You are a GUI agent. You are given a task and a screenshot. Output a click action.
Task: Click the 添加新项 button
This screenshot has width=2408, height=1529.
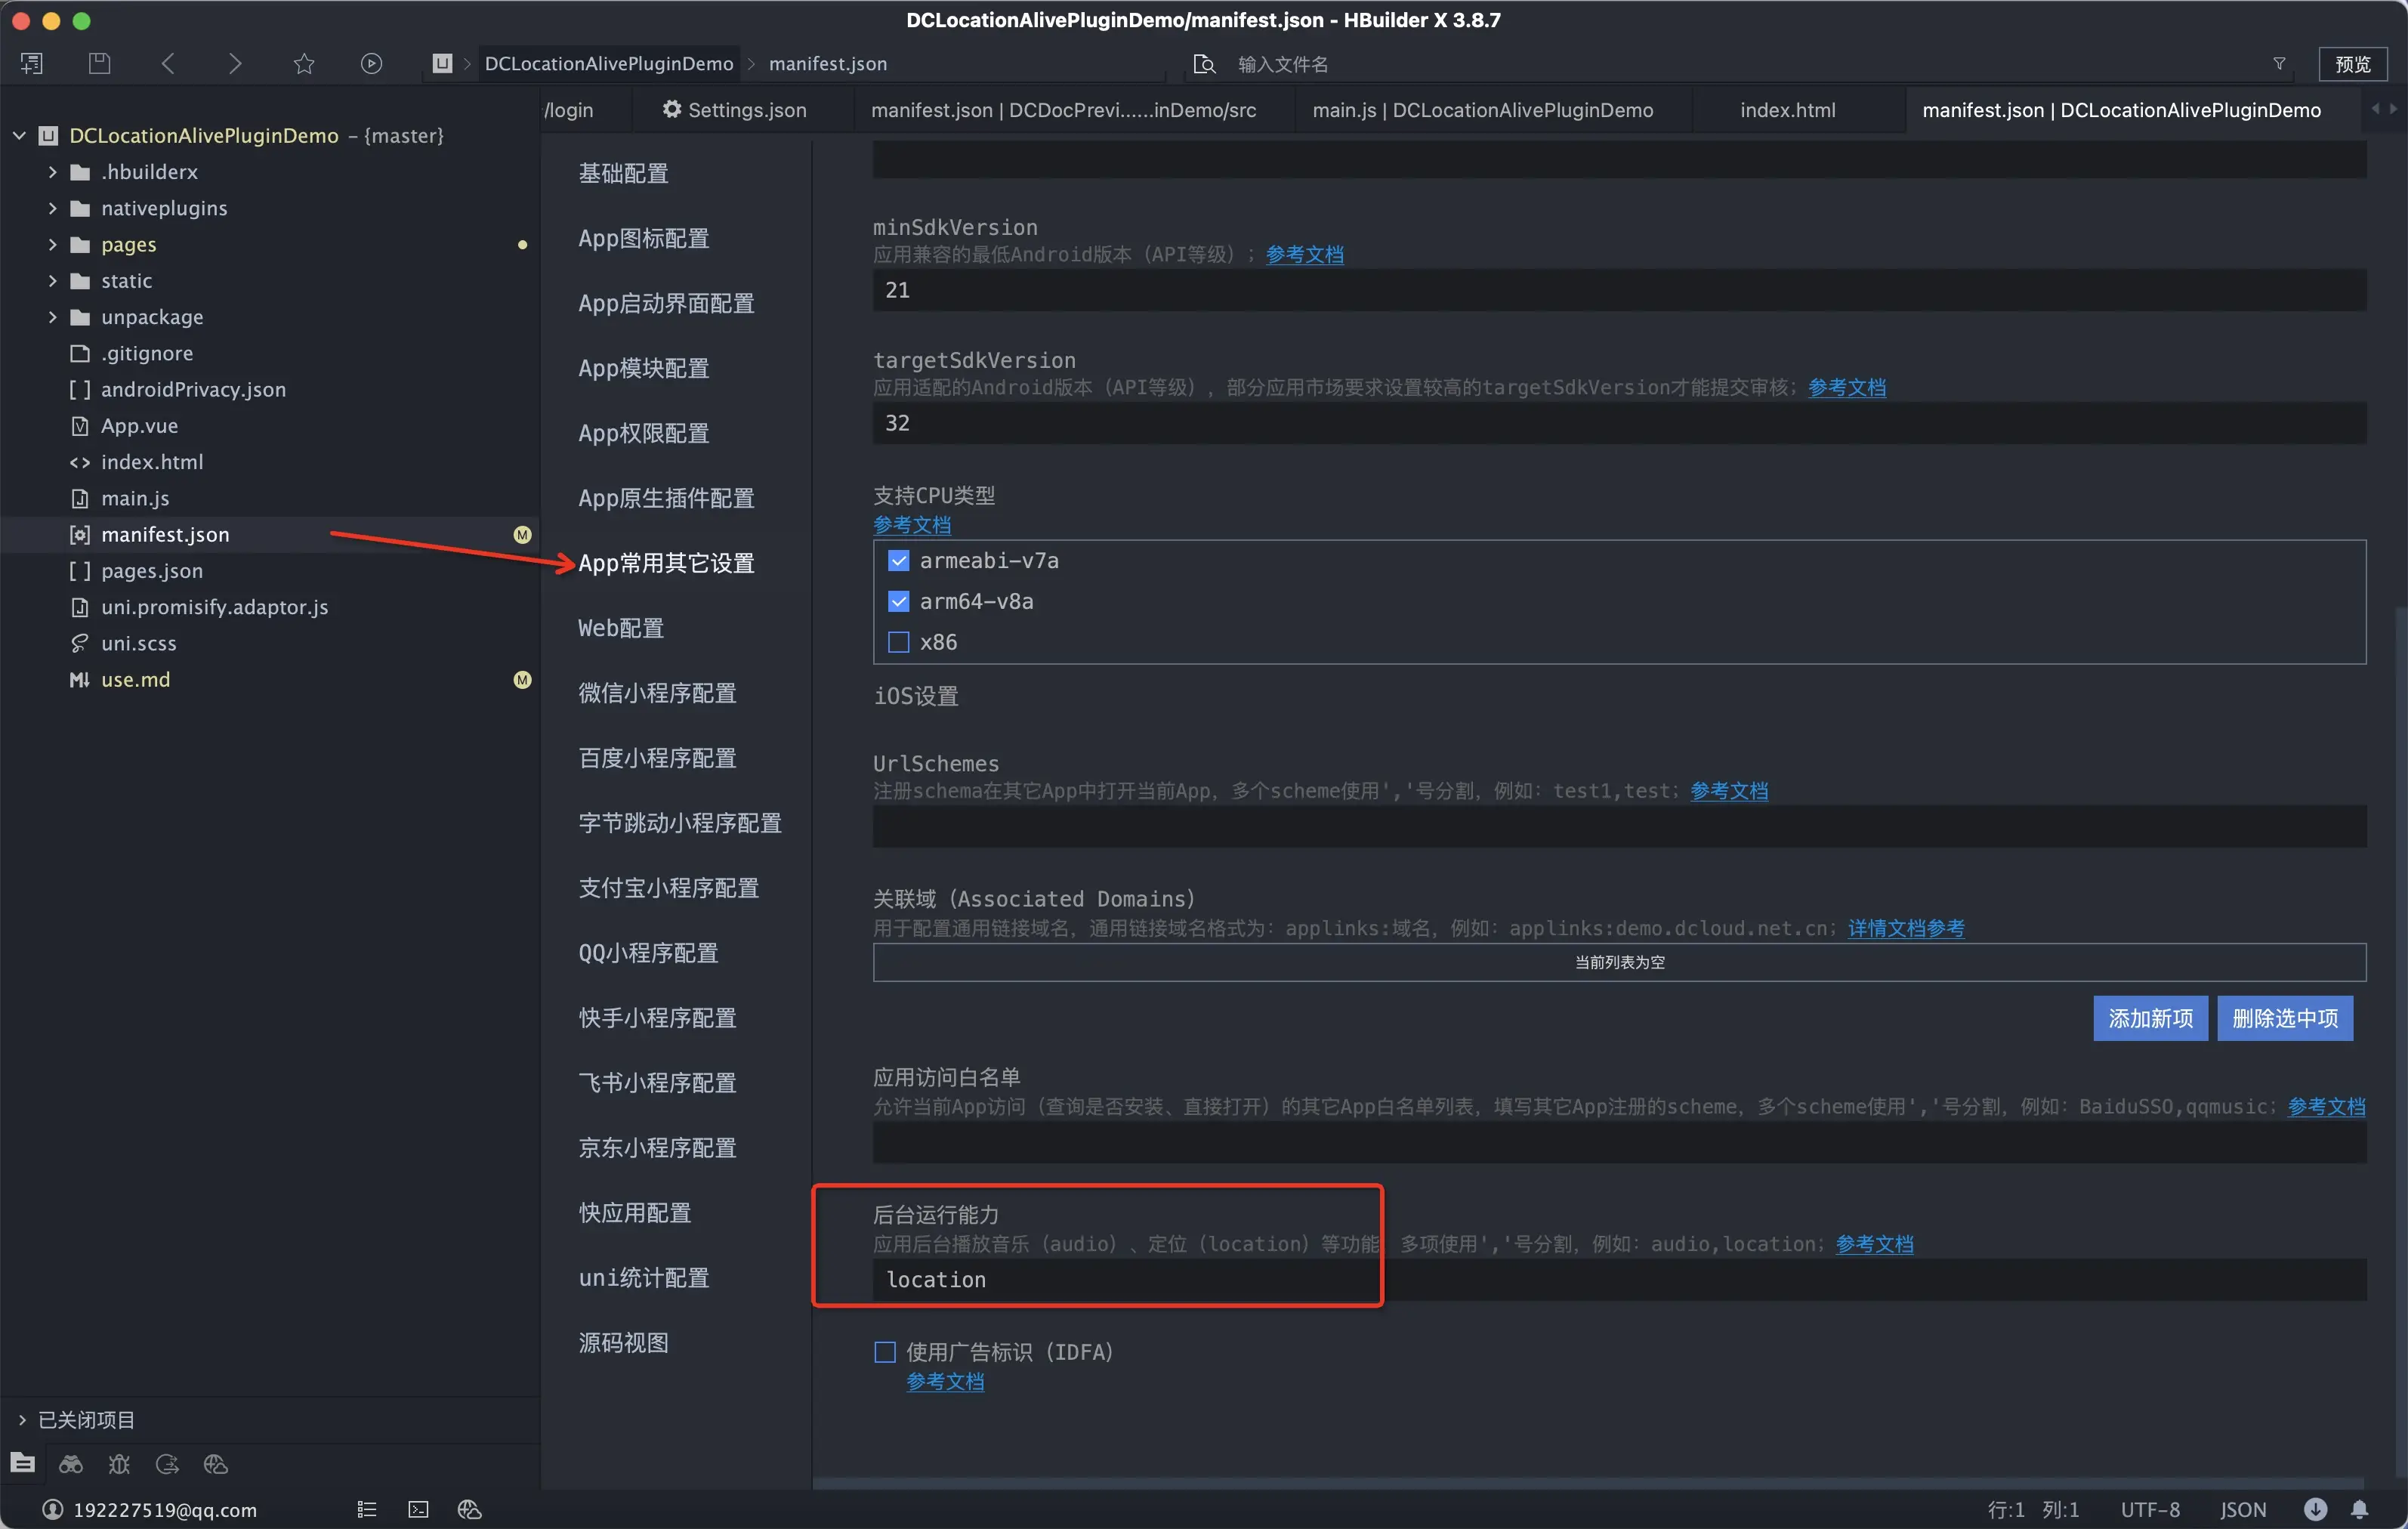coord(2150,1018)
